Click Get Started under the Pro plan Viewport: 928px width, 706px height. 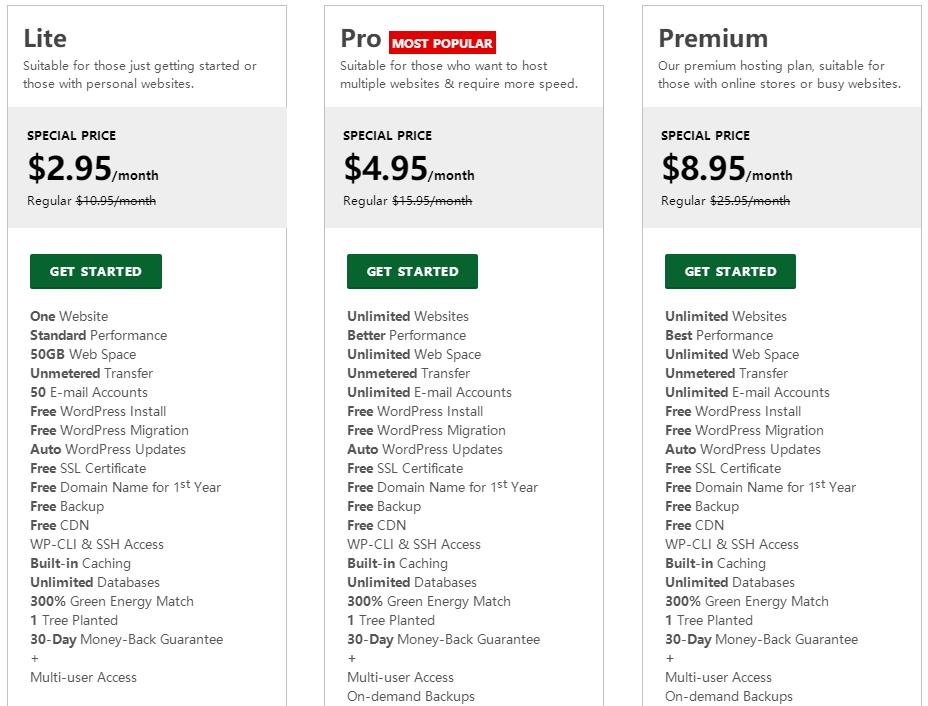(x=412, y=271)
